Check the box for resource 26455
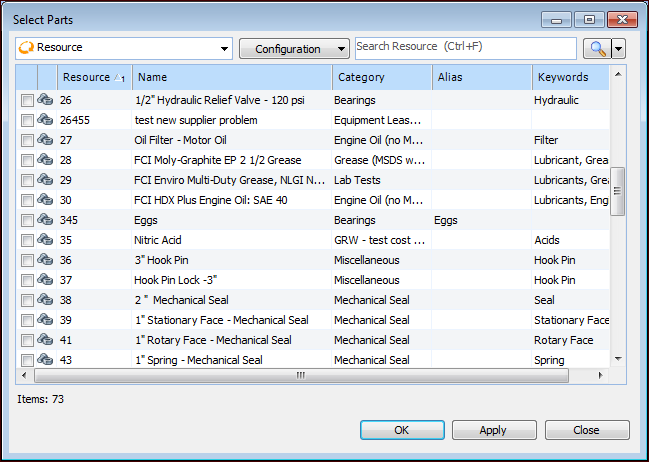Viewport: 649px width, 462px height. click(27, 120)
